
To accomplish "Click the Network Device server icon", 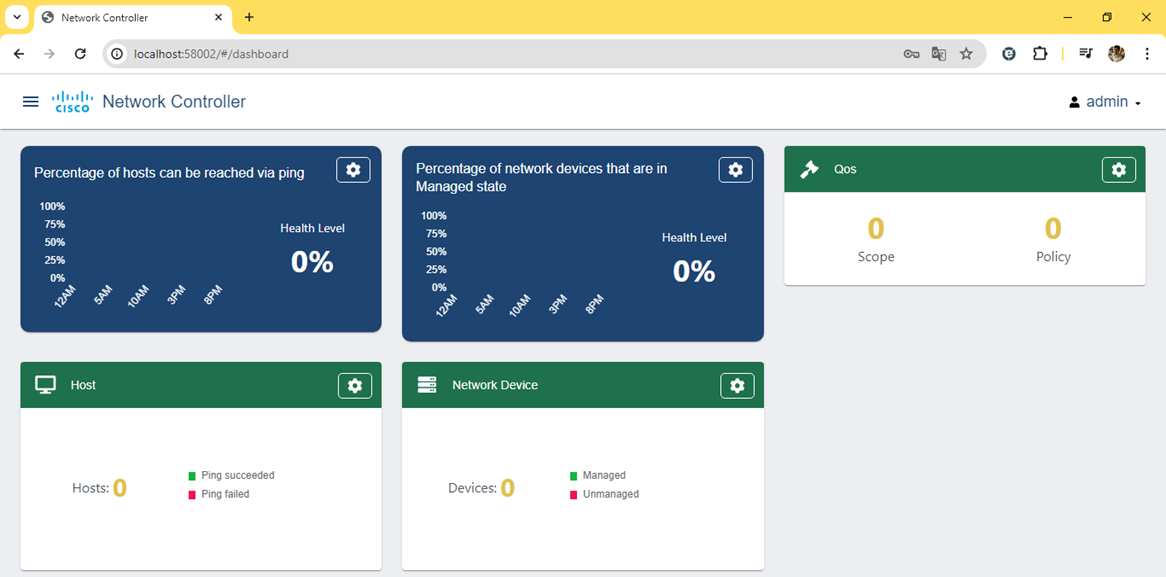I will [x=427, y=385].
